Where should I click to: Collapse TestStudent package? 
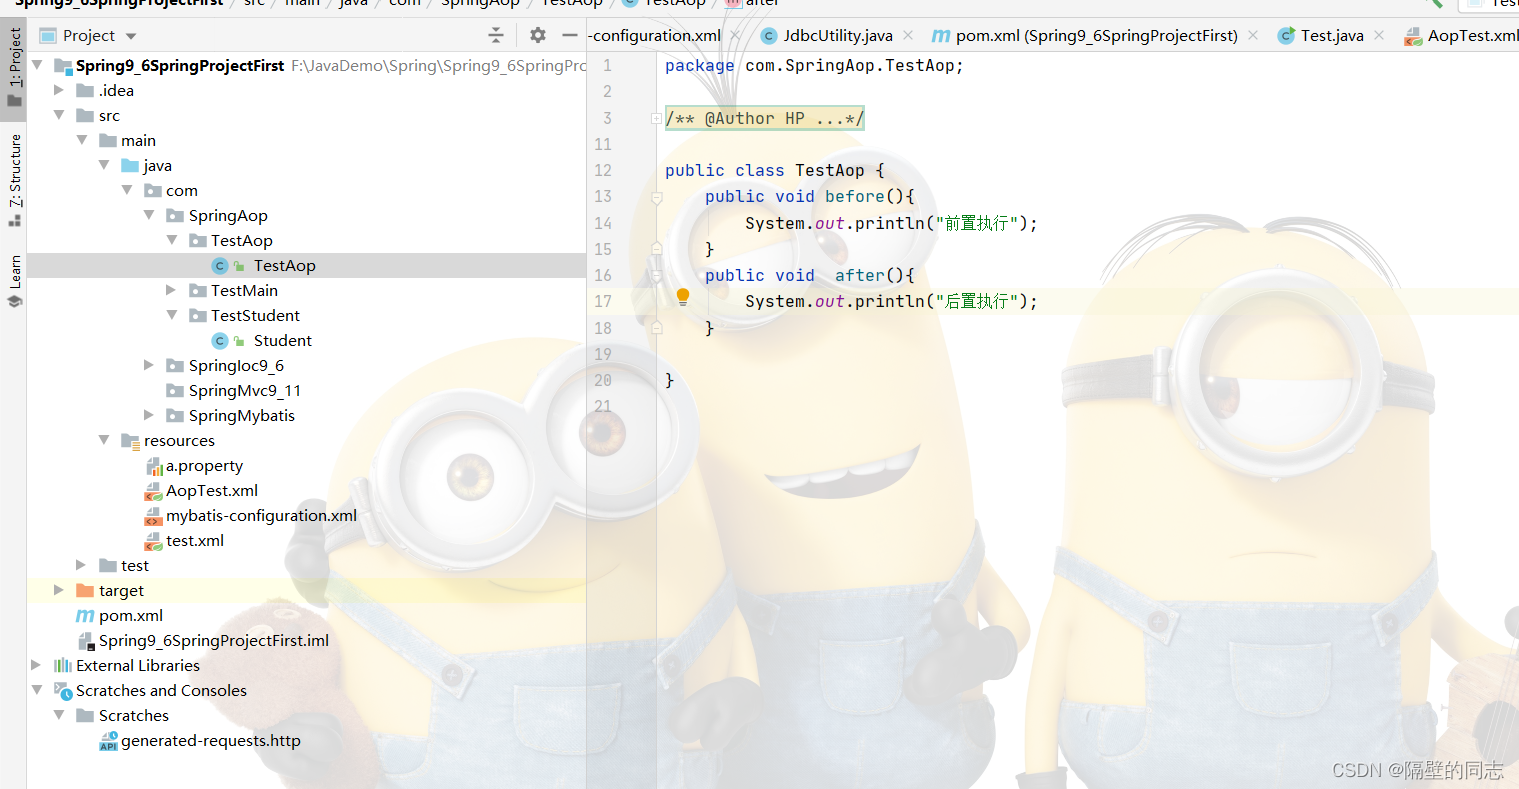[x=171, y=316]
